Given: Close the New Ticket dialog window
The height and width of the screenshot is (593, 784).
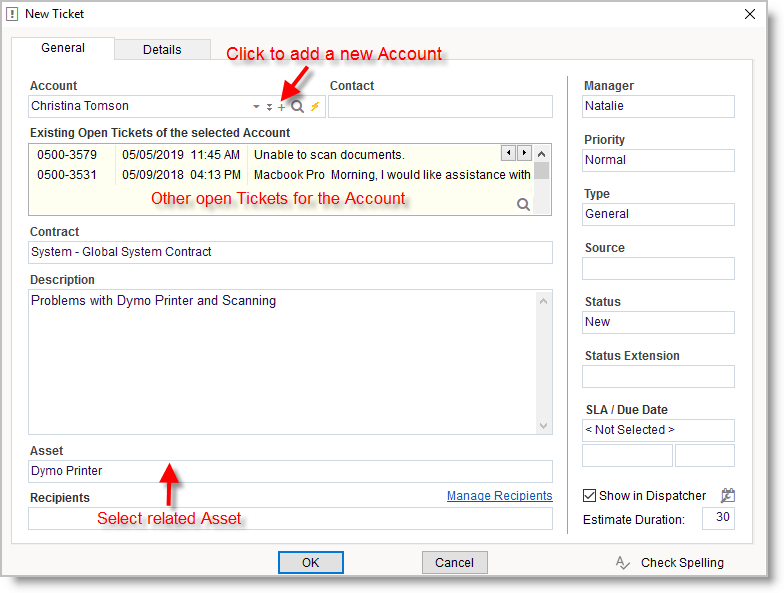Looking at the screenshot, I should (750, 14).
